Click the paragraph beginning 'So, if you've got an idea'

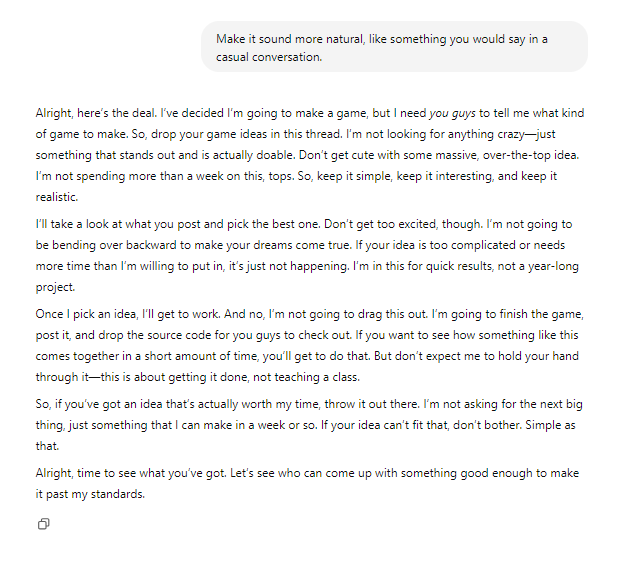309,425
